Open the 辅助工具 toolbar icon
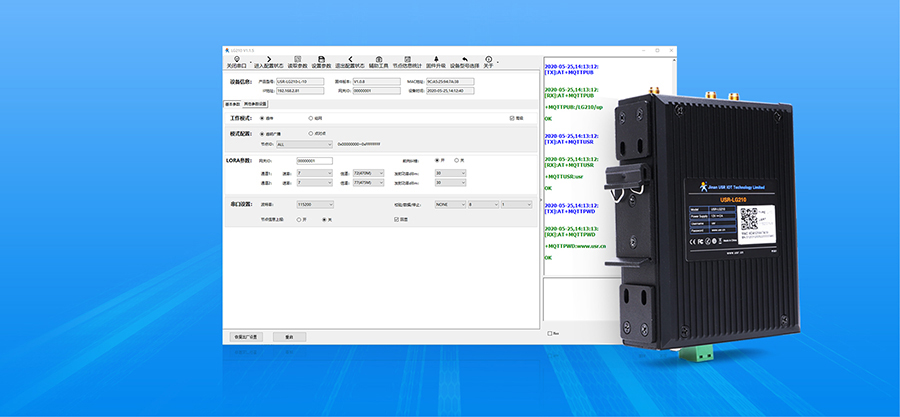Image resolution: width=900 pixels, height=417 pixels. (x=379, y=62)
